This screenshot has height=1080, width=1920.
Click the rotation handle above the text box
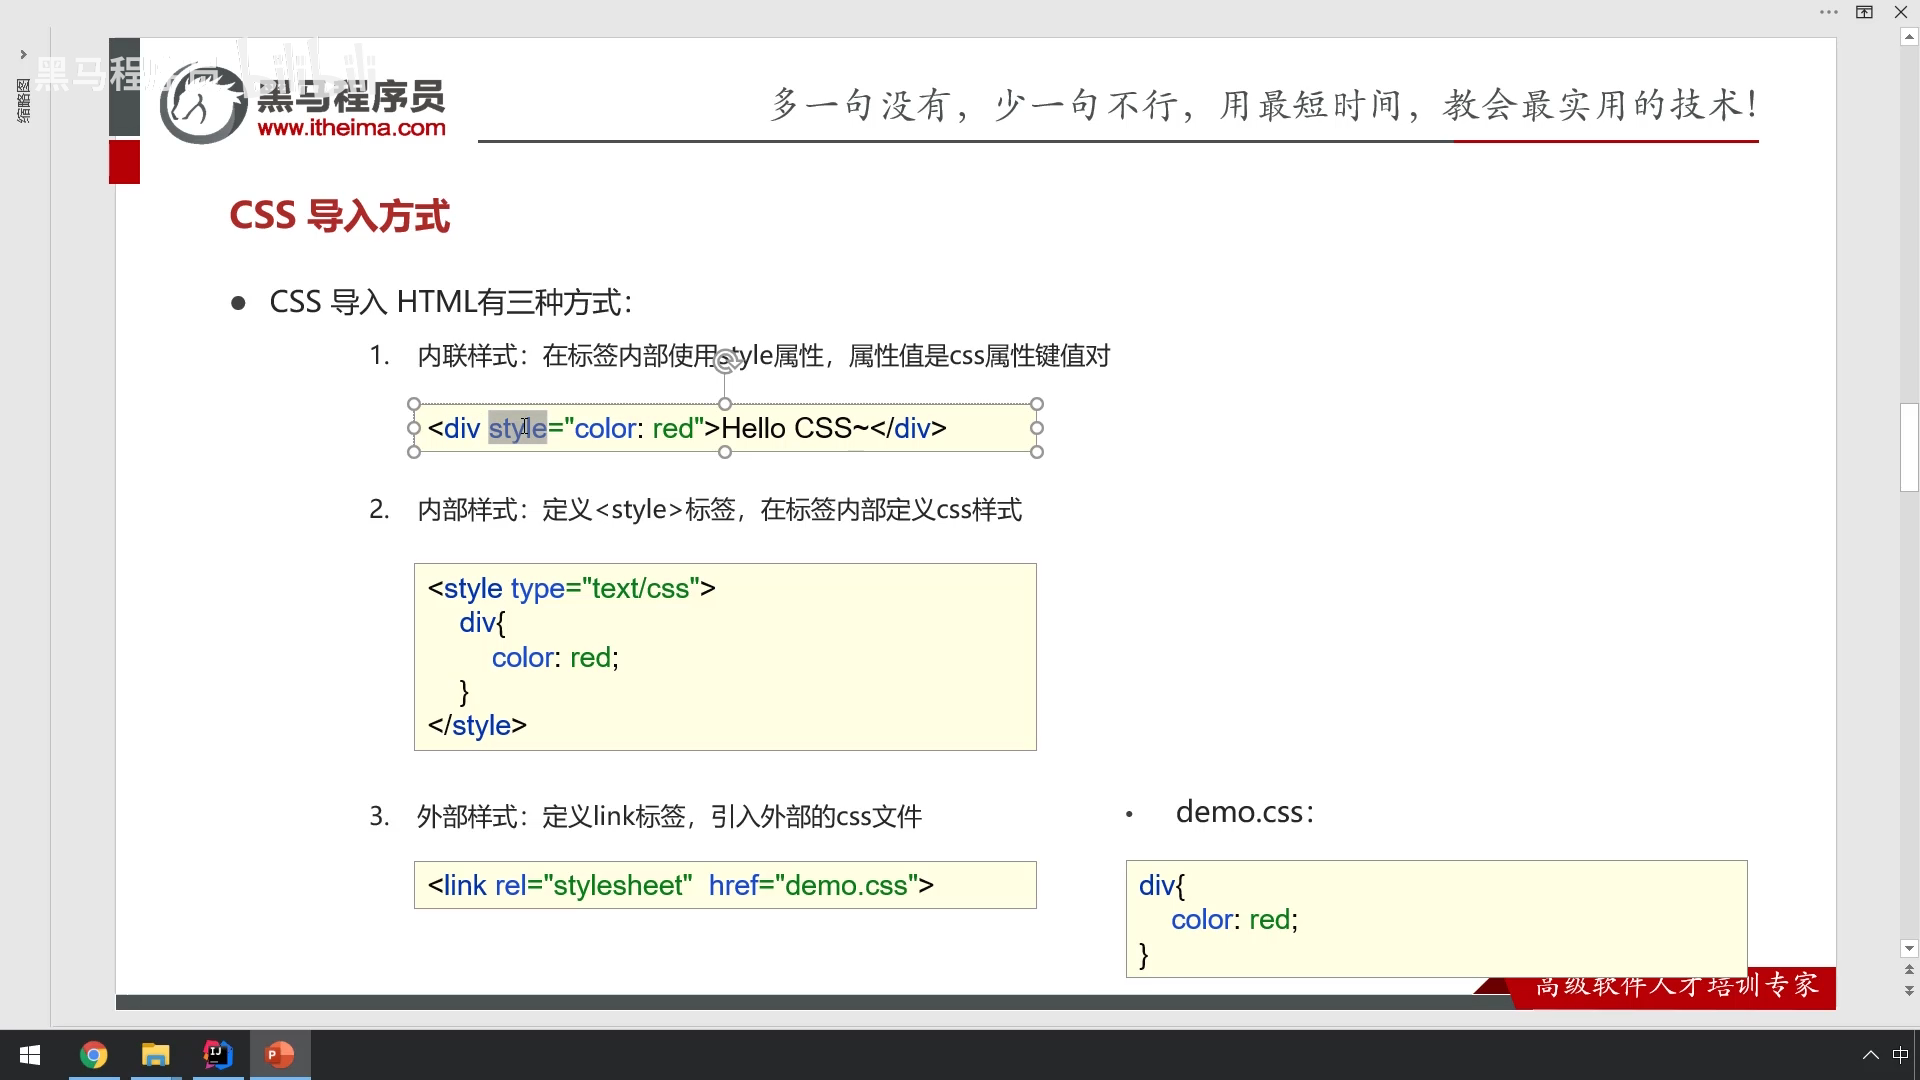point(727,362)
